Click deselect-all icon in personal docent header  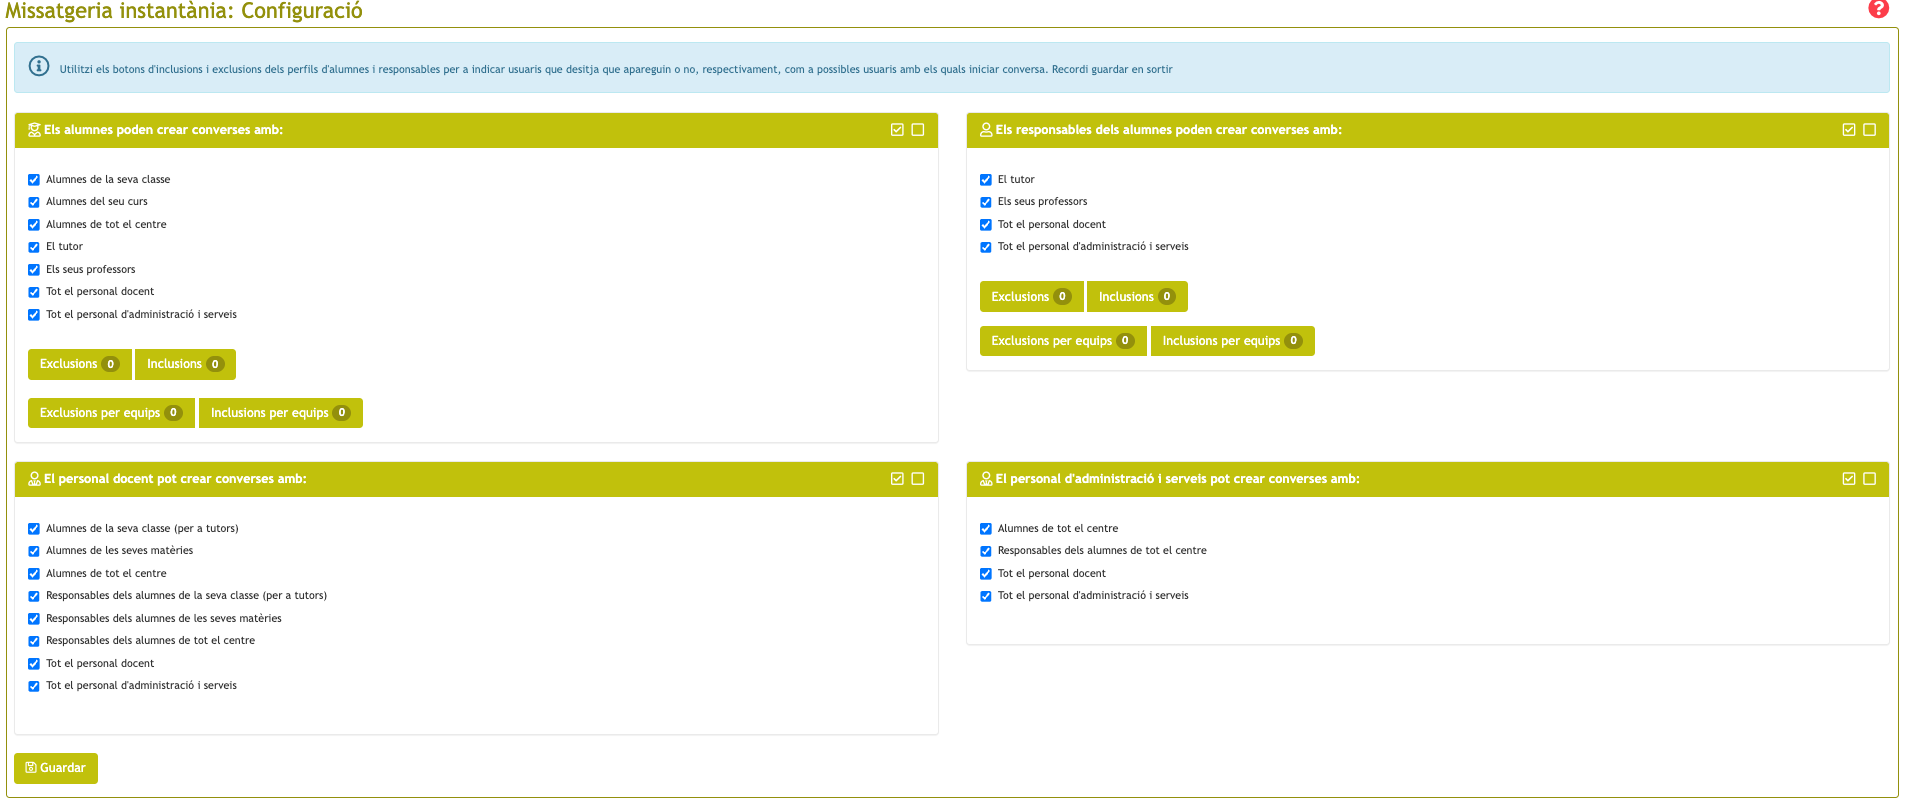coord(918,479)
